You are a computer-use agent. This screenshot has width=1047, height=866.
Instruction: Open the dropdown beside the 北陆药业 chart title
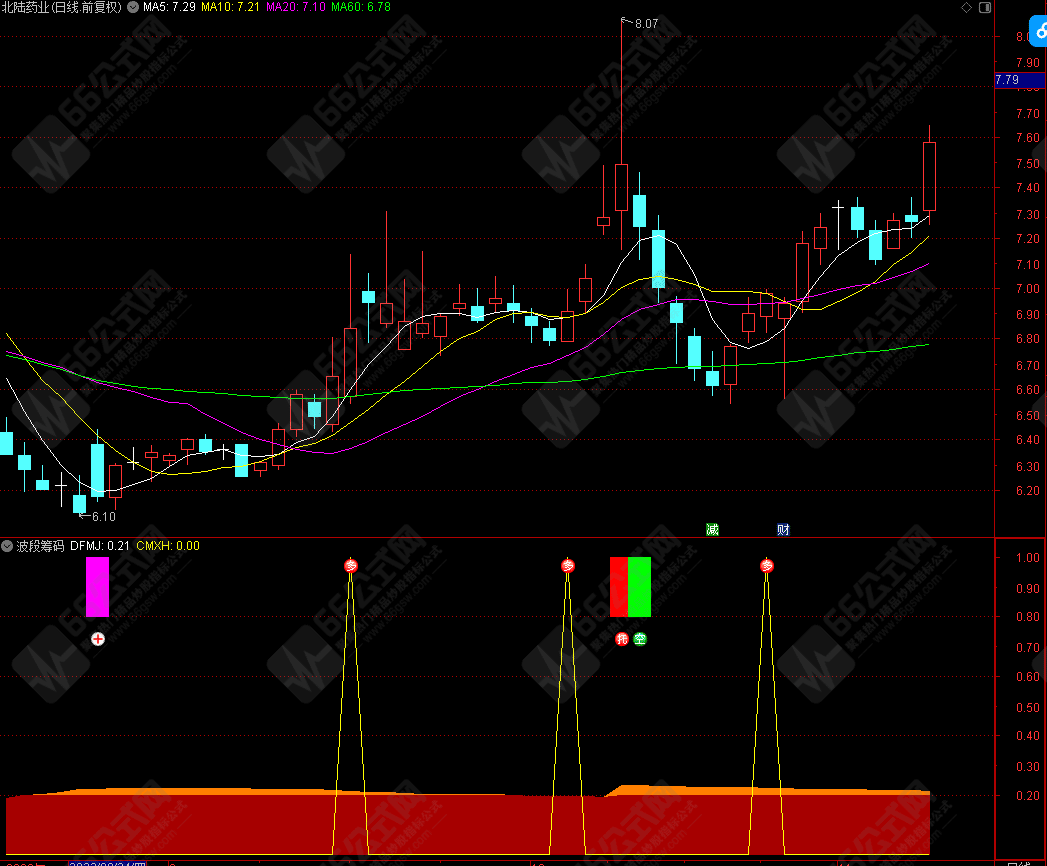coord(133,7)
